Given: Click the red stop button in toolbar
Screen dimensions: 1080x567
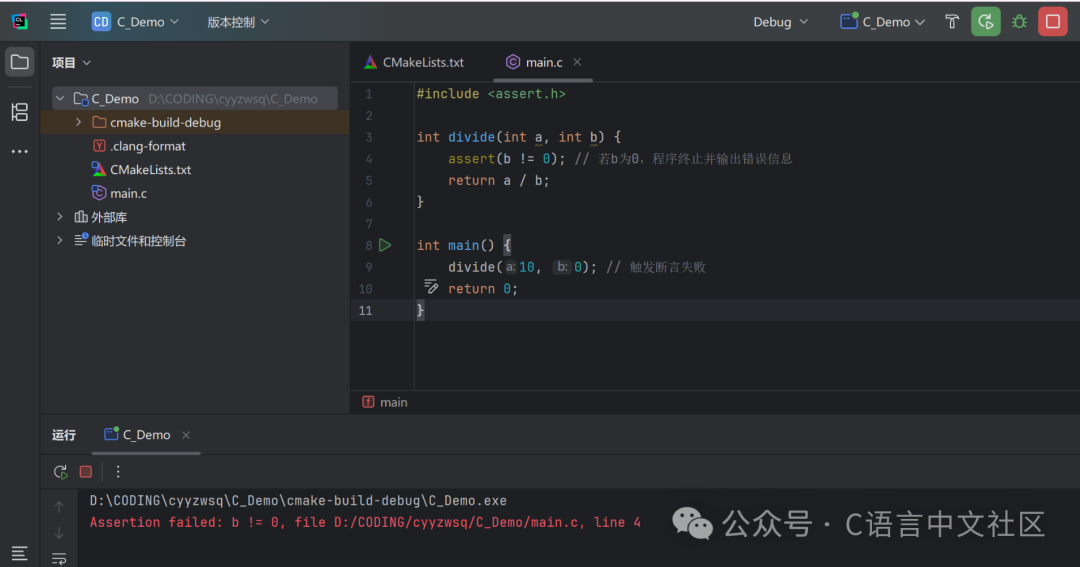Looking at the screenshot, I should (1052, 22).
